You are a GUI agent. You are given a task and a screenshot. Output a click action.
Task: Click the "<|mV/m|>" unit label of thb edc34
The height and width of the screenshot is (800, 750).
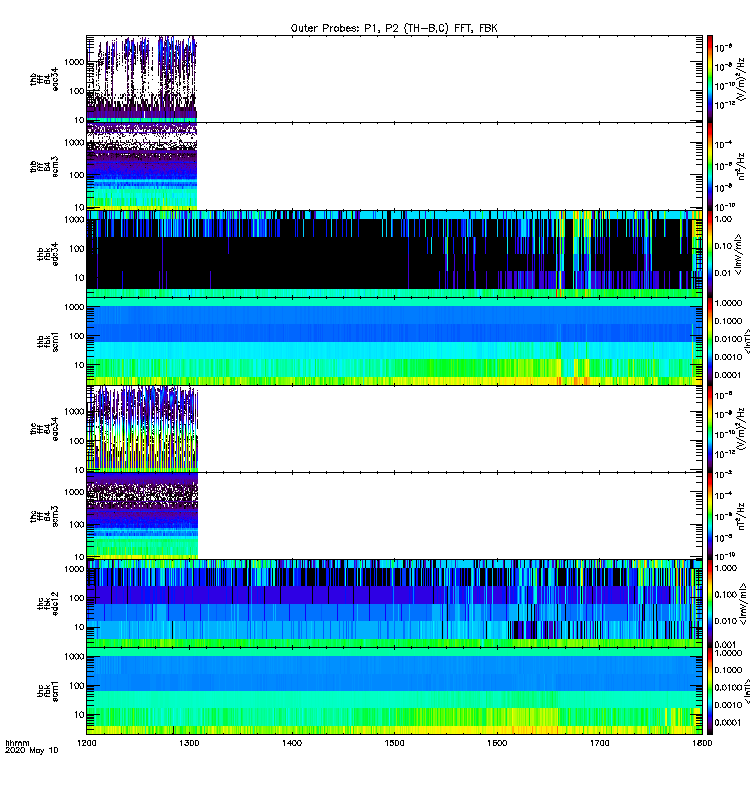click(738, 255)
